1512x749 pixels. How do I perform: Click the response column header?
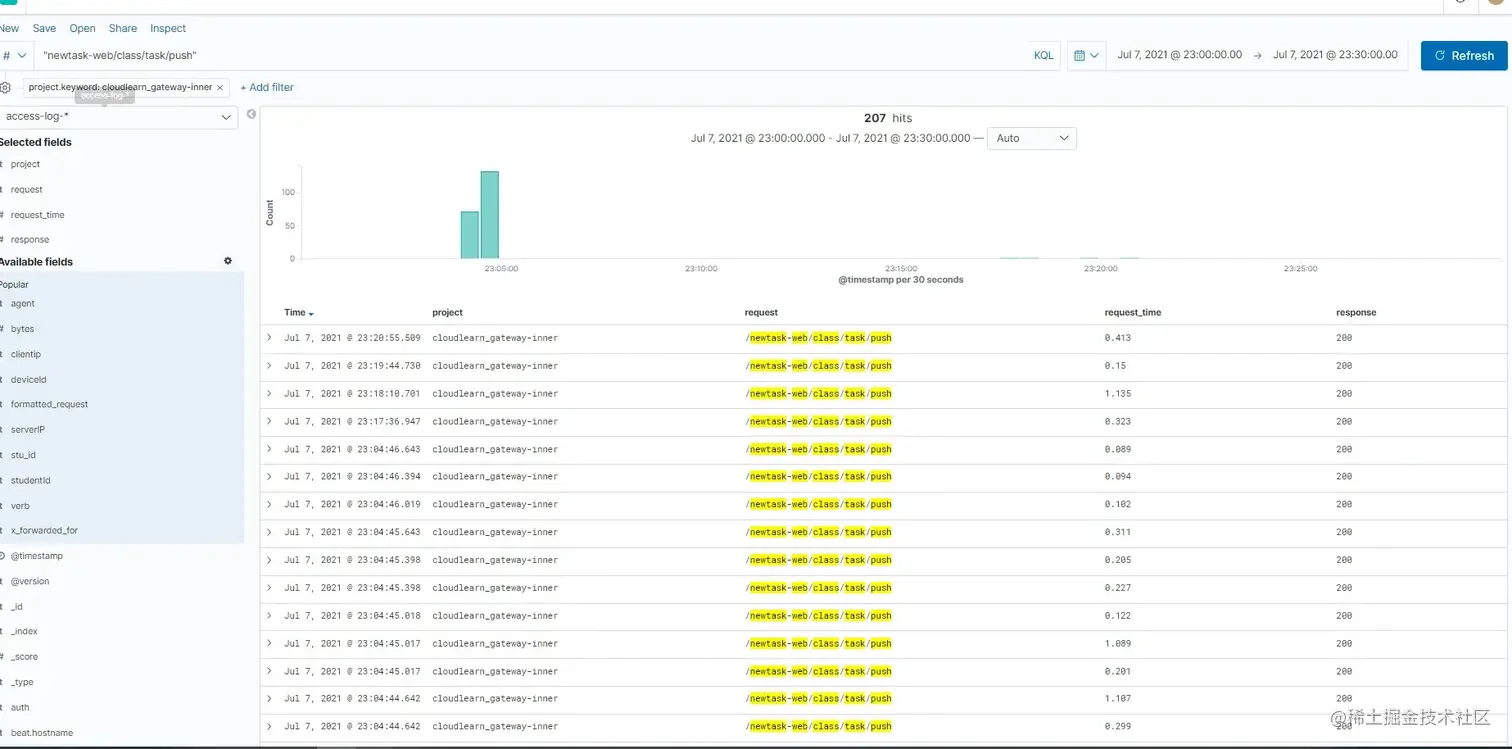(1356, 313)
